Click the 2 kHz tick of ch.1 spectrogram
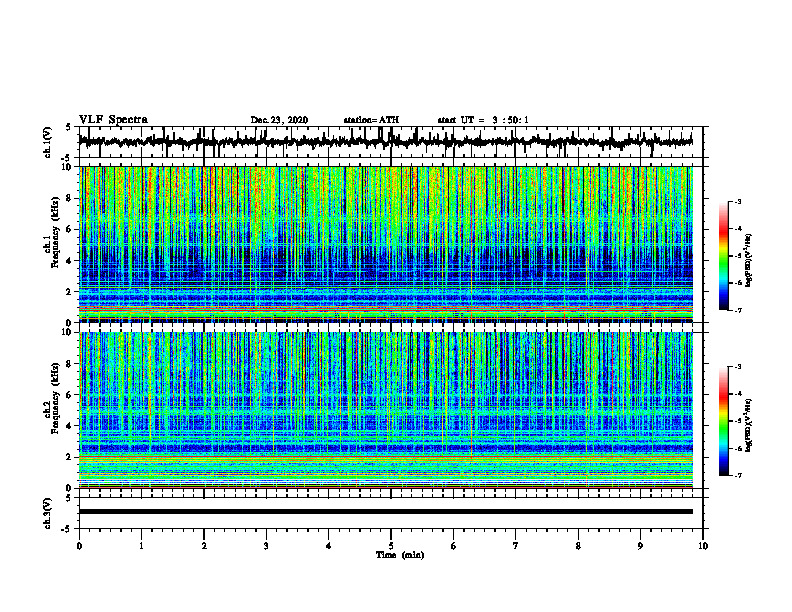The width and height of the screenshot is (792, 612). click(x=69, y=292)
